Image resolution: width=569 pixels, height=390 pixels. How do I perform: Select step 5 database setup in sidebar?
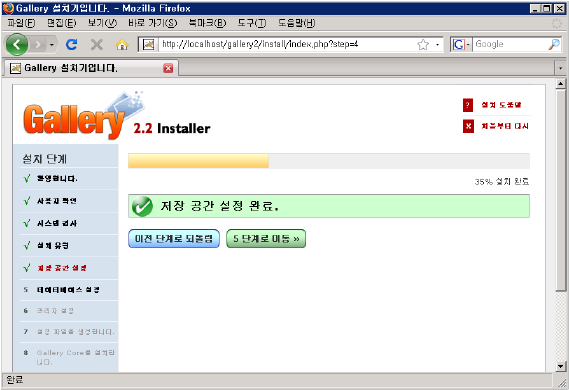pyautogui.click(x=68, y=290)
